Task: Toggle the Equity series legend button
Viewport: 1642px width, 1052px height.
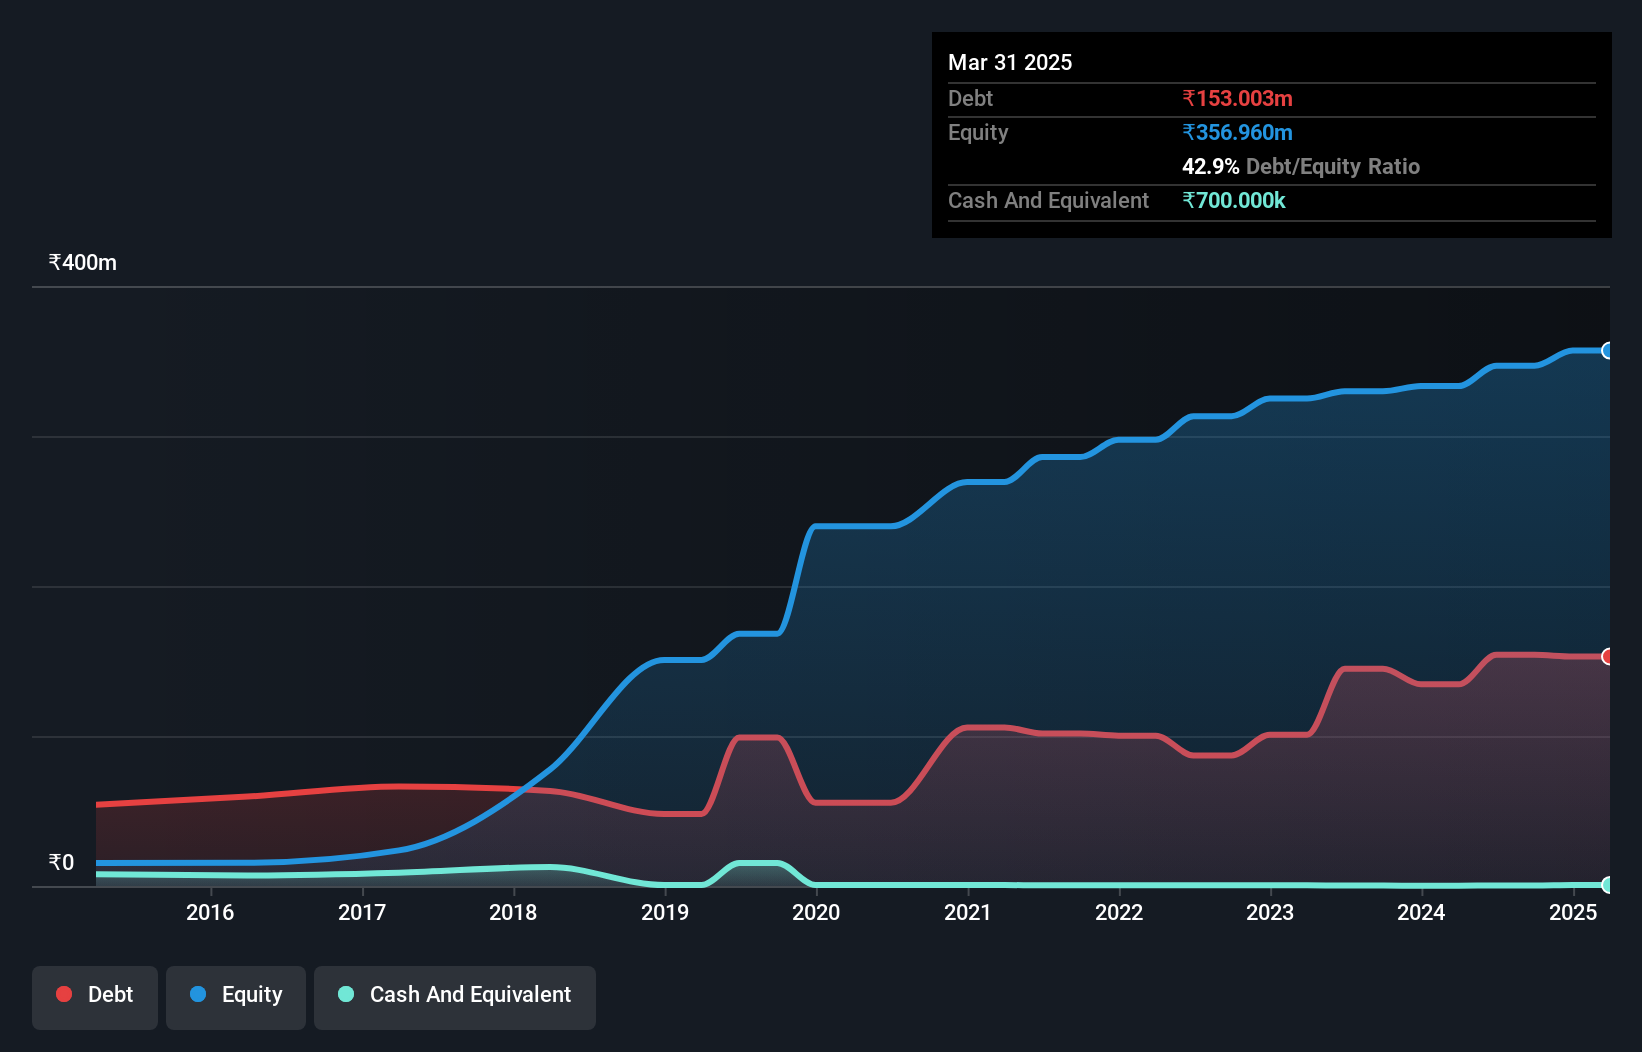Action: (x=236, y=997)
